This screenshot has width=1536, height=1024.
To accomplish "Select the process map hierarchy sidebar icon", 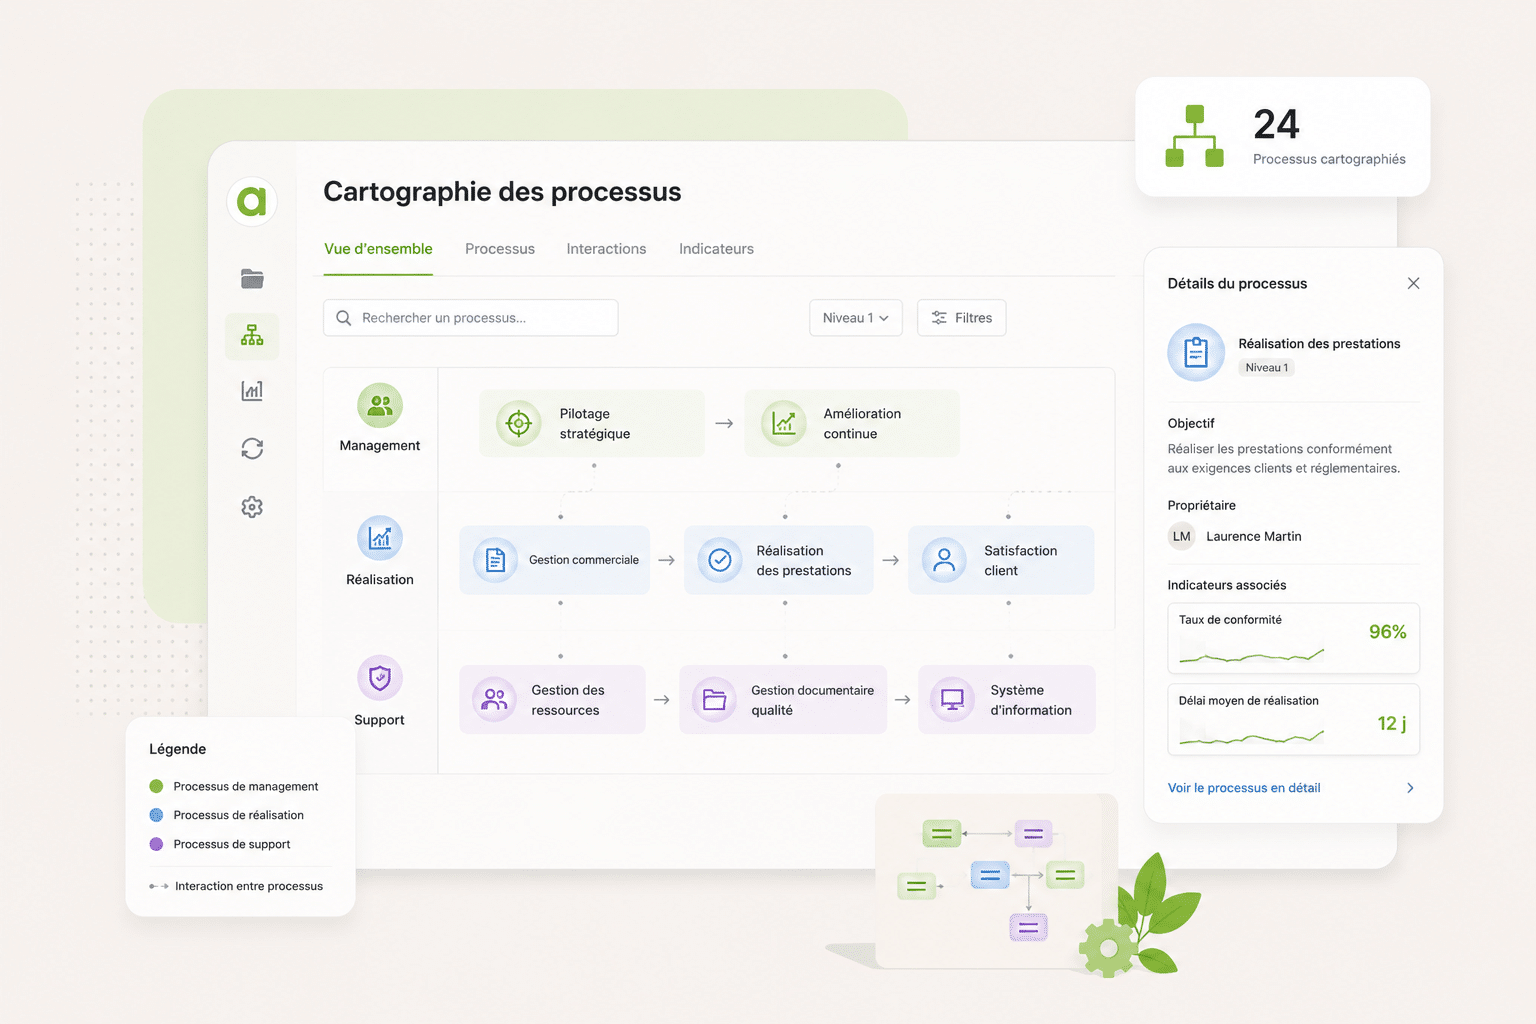I will 252,335.
